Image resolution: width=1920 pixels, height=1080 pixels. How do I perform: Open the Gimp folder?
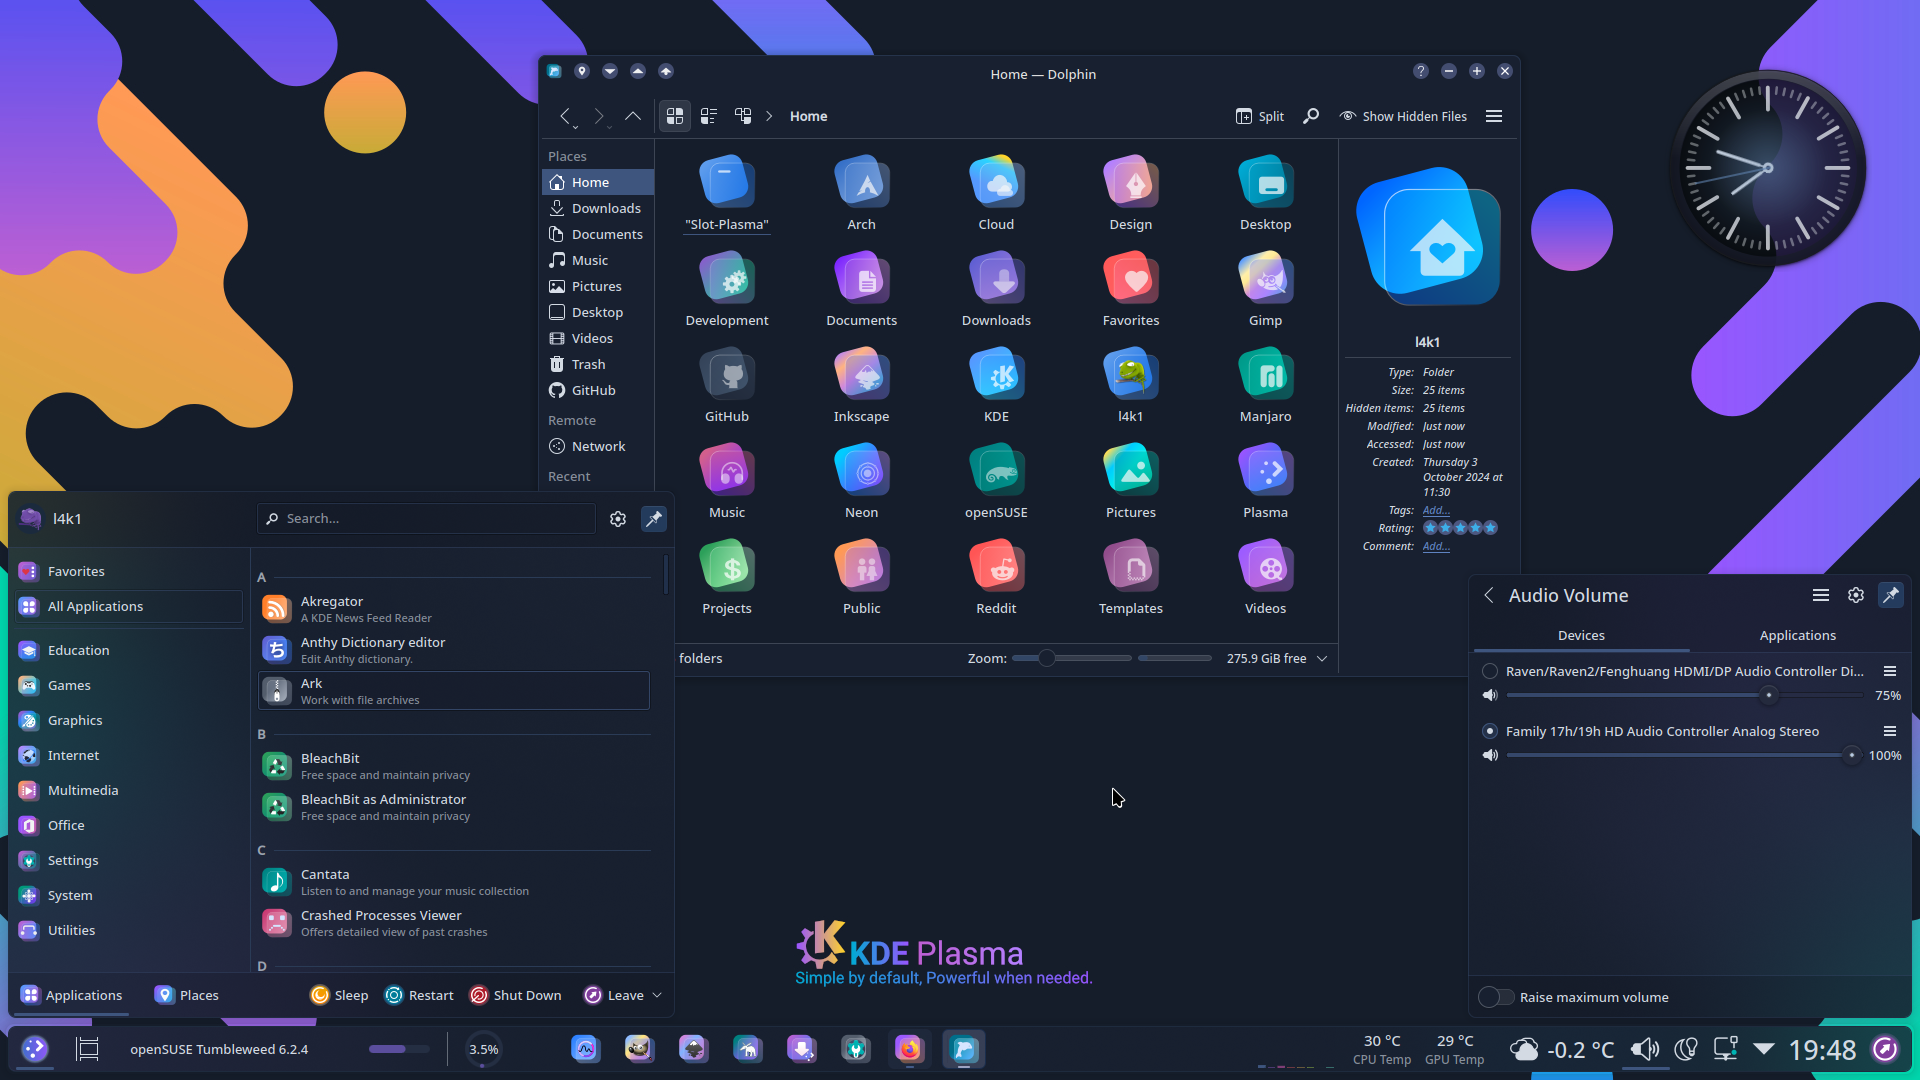coord(1265,289)
